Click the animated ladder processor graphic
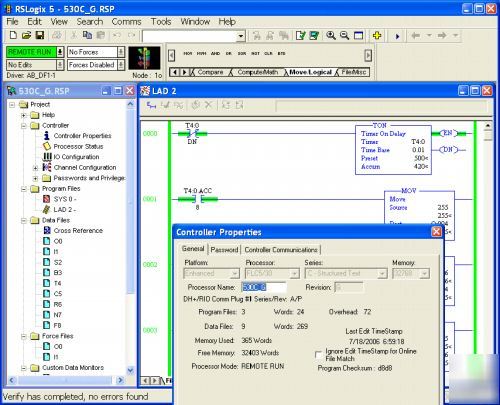 tap(144, 58)
